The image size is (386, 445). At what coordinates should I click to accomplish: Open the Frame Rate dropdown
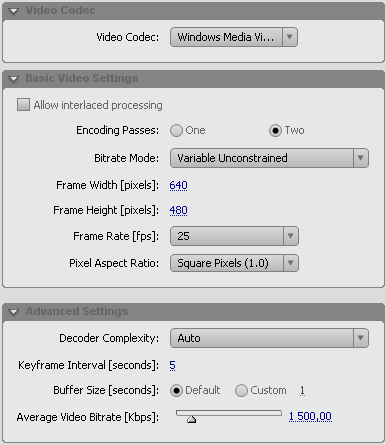[234, 236]
